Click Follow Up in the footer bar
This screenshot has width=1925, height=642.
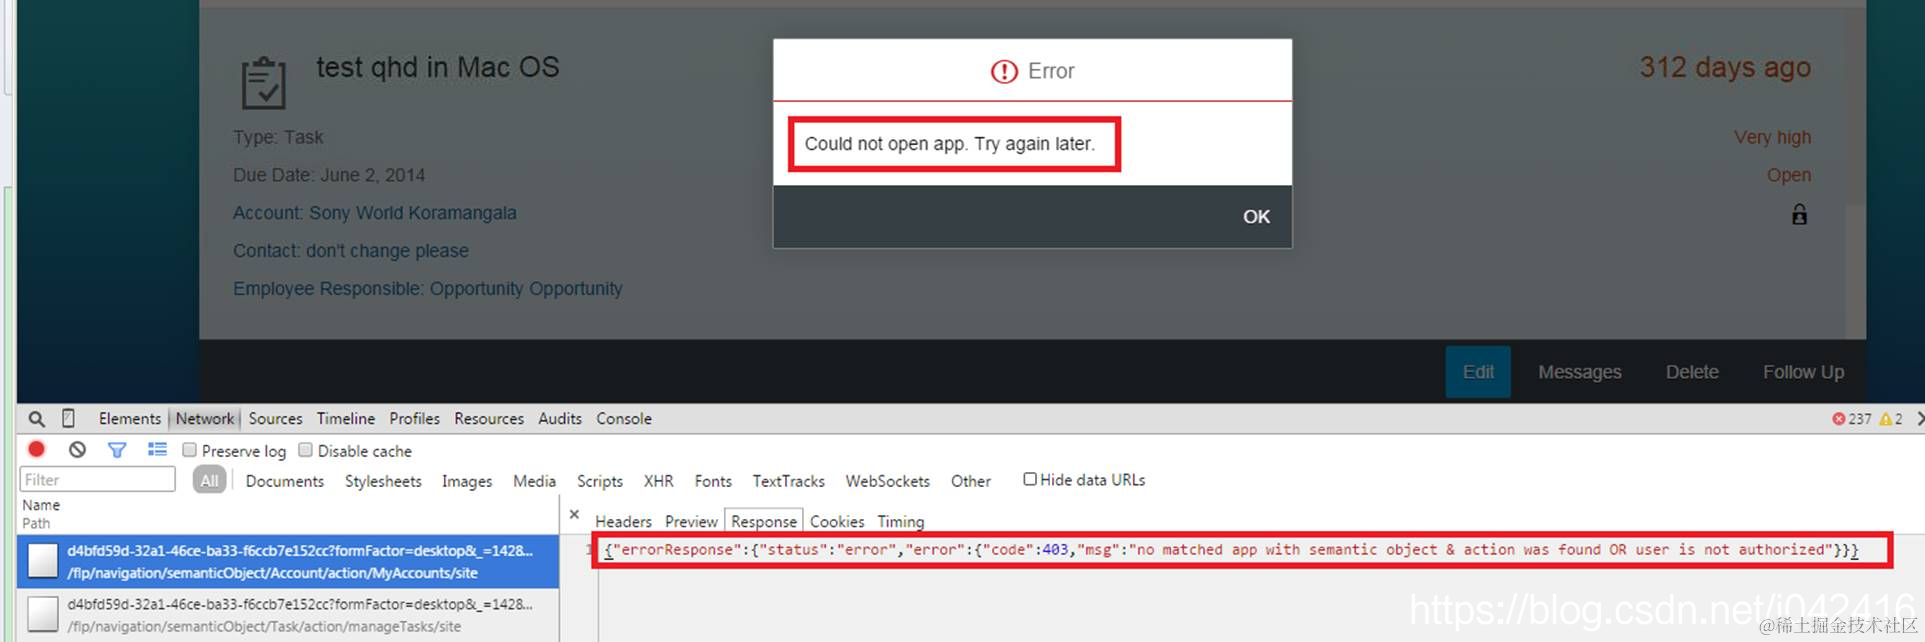[x=1803, y=372]
